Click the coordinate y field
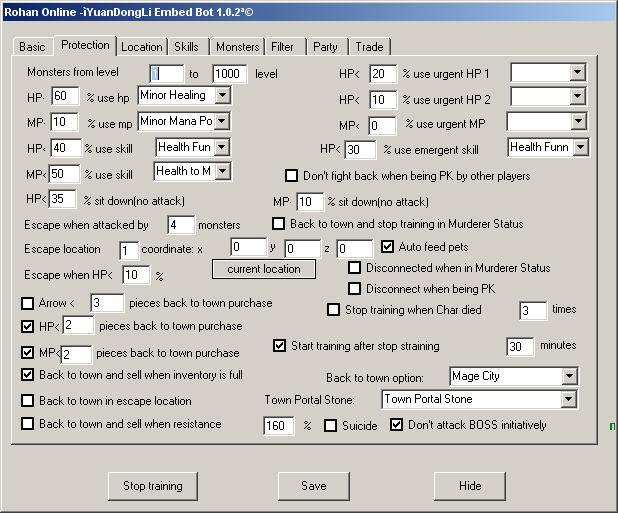 click(302, 249)
